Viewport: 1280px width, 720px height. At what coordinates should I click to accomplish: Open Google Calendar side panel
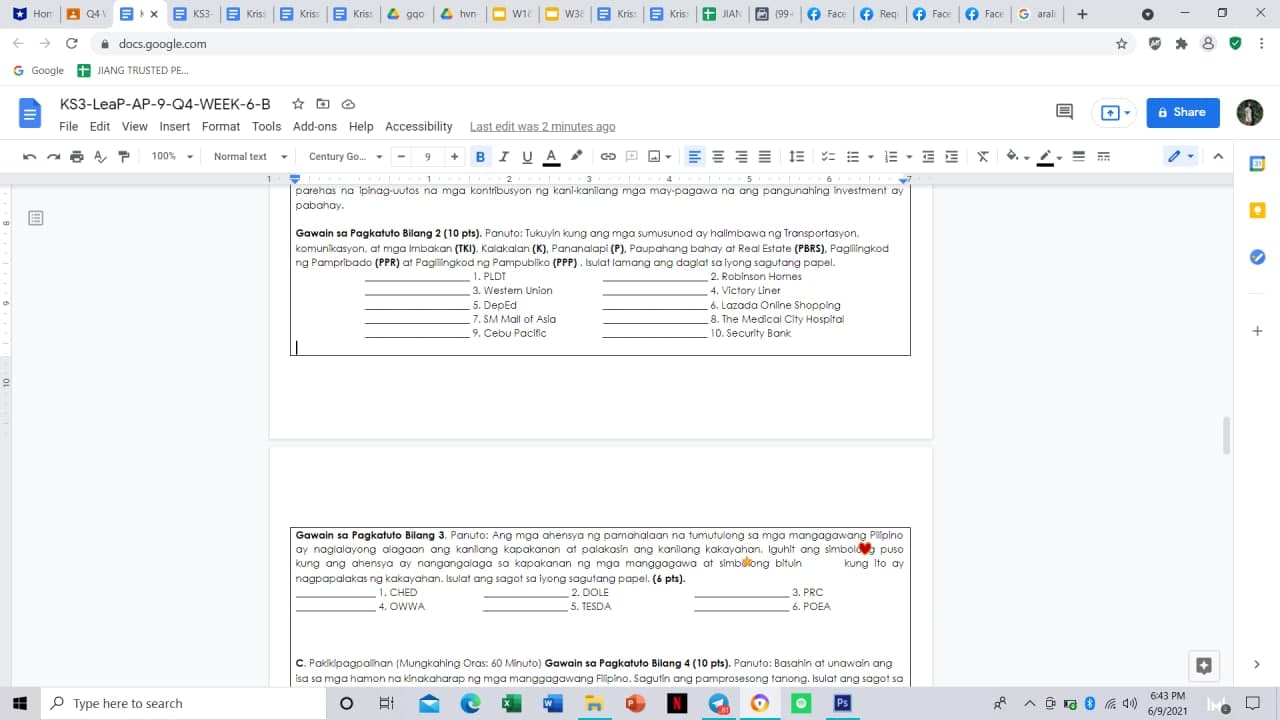1258,164
